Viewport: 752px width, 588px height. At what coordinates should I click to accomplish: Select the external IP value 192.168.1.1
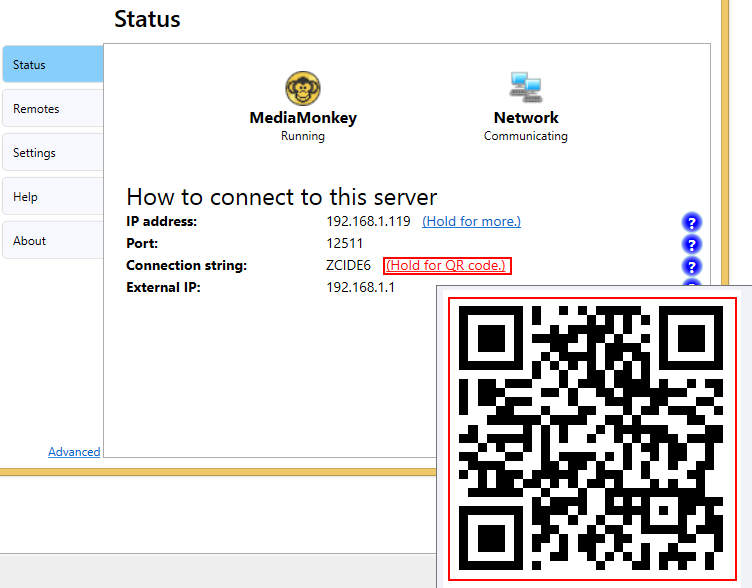(x=360, y=287)
